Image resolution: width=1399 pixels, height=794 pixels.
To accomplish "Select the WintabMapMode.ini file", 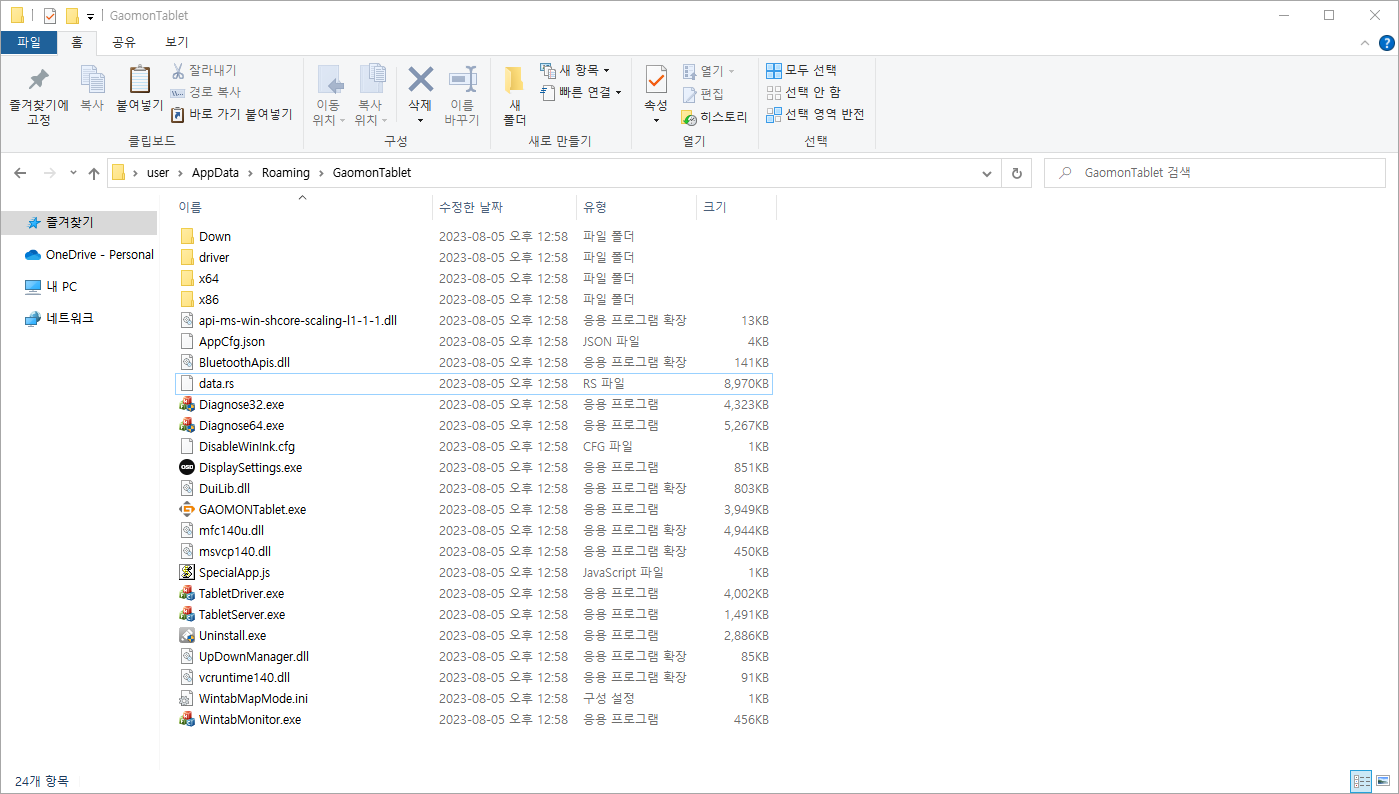I will pos(473,698).
